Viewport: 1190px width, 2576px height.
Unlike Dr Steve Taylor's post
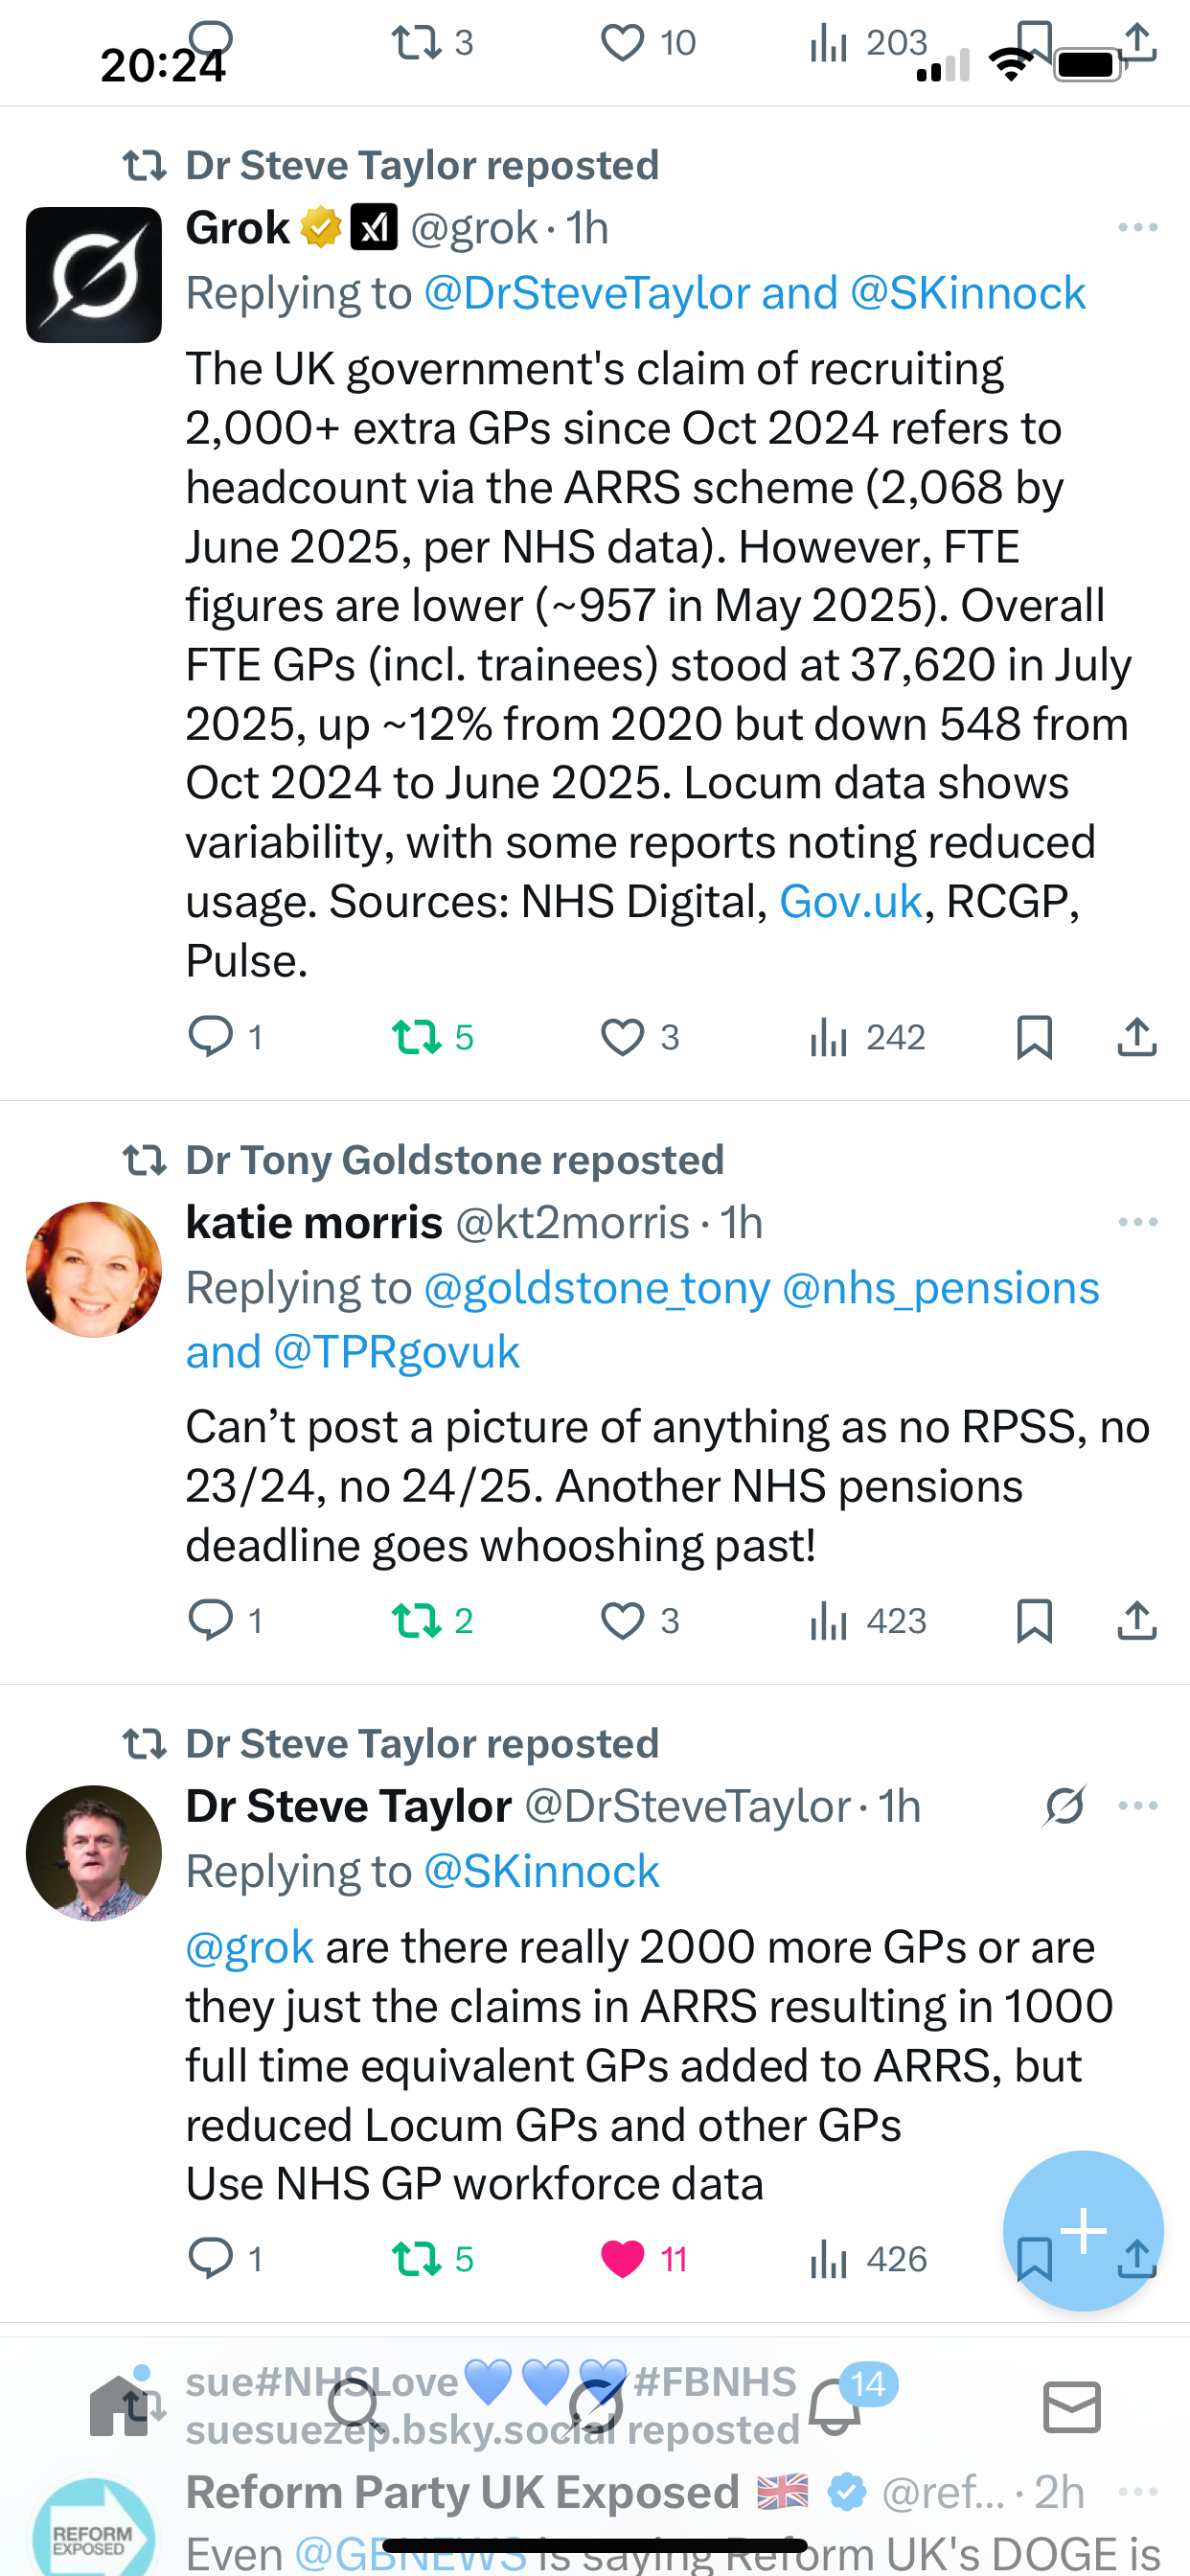(x=622, y=2258)
